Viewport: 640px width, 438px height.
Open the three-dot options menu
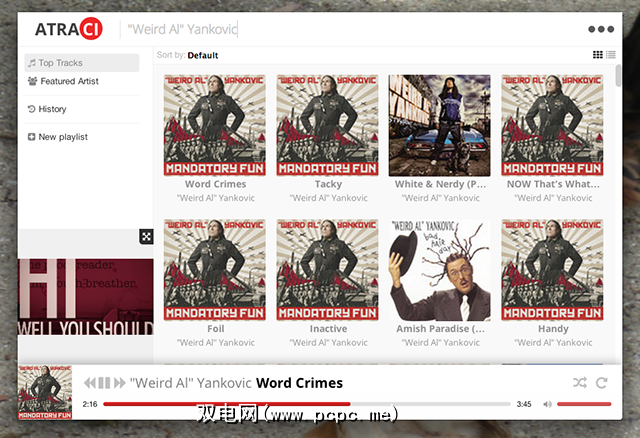click(601, 29)
